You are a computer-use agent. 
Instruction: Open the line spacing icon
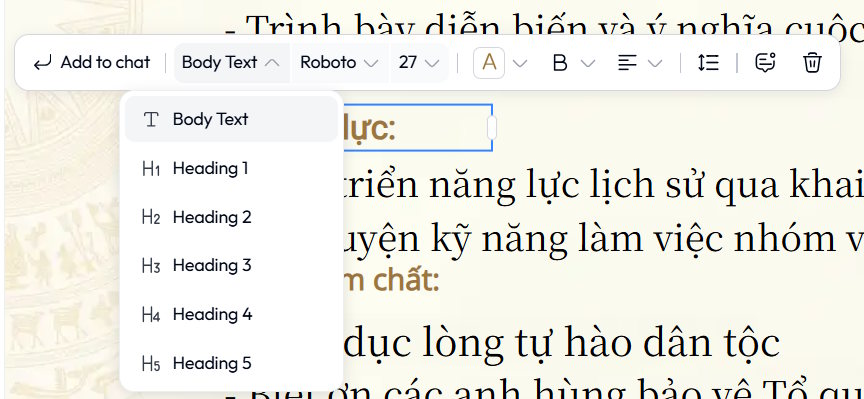tap(708, 63)
